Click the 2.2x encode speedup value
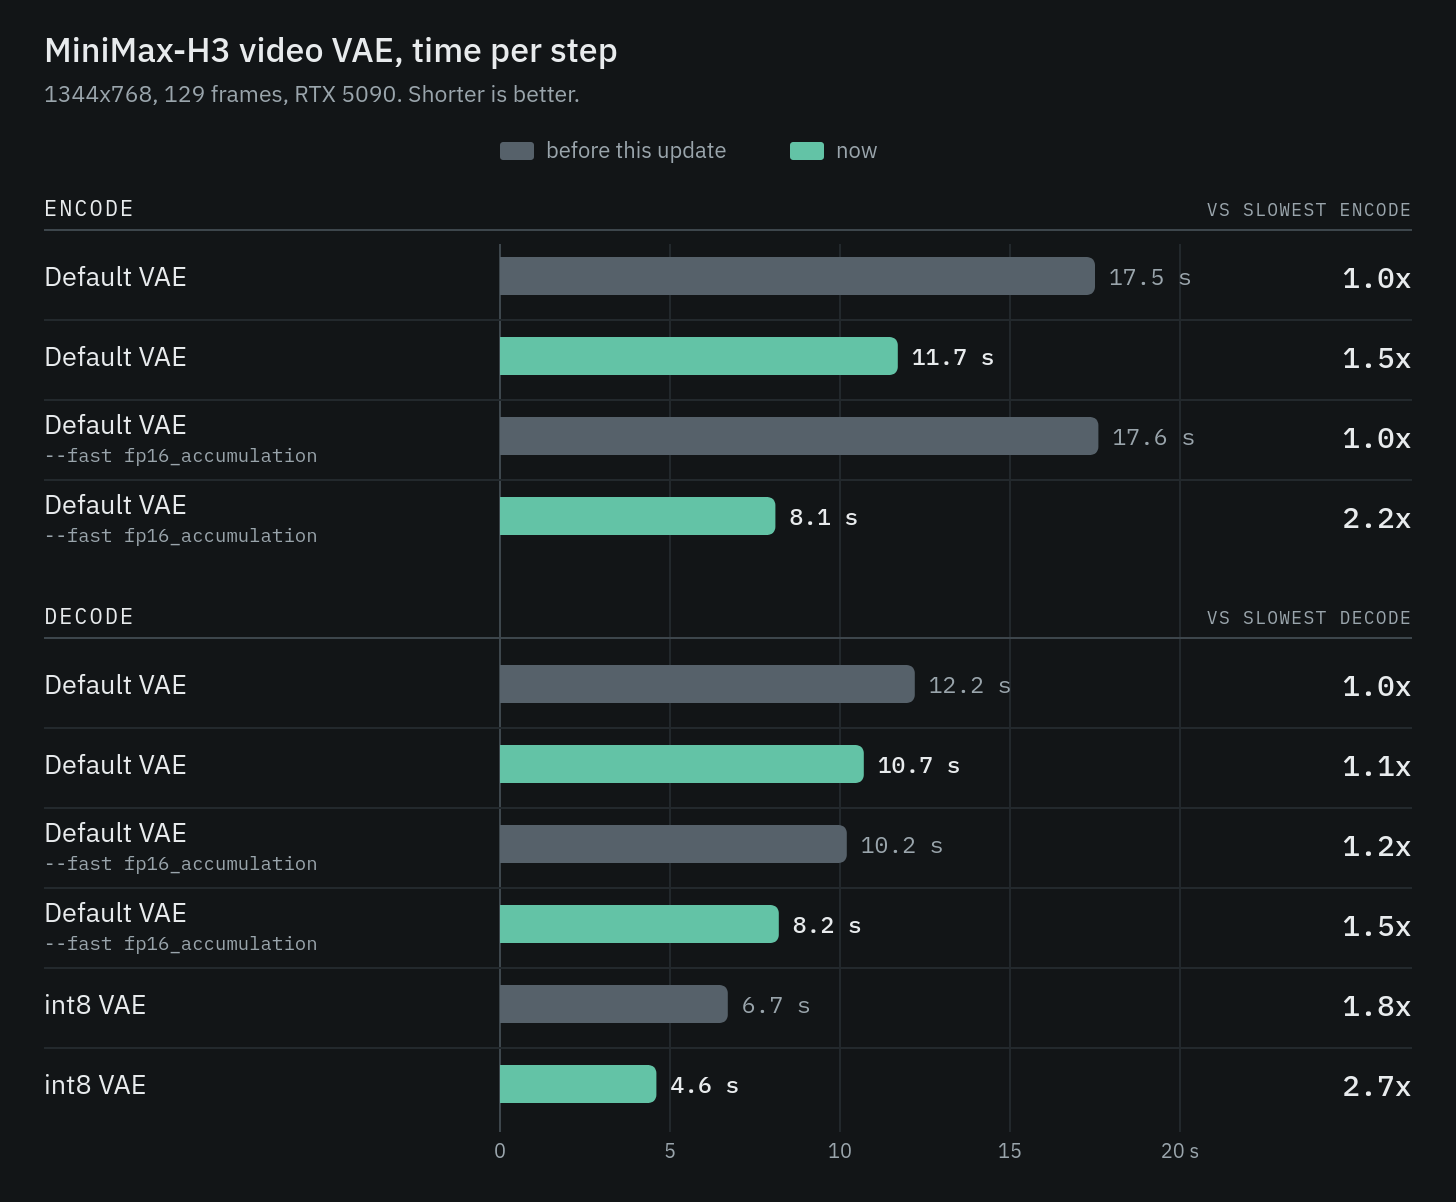 point(1376,518)
